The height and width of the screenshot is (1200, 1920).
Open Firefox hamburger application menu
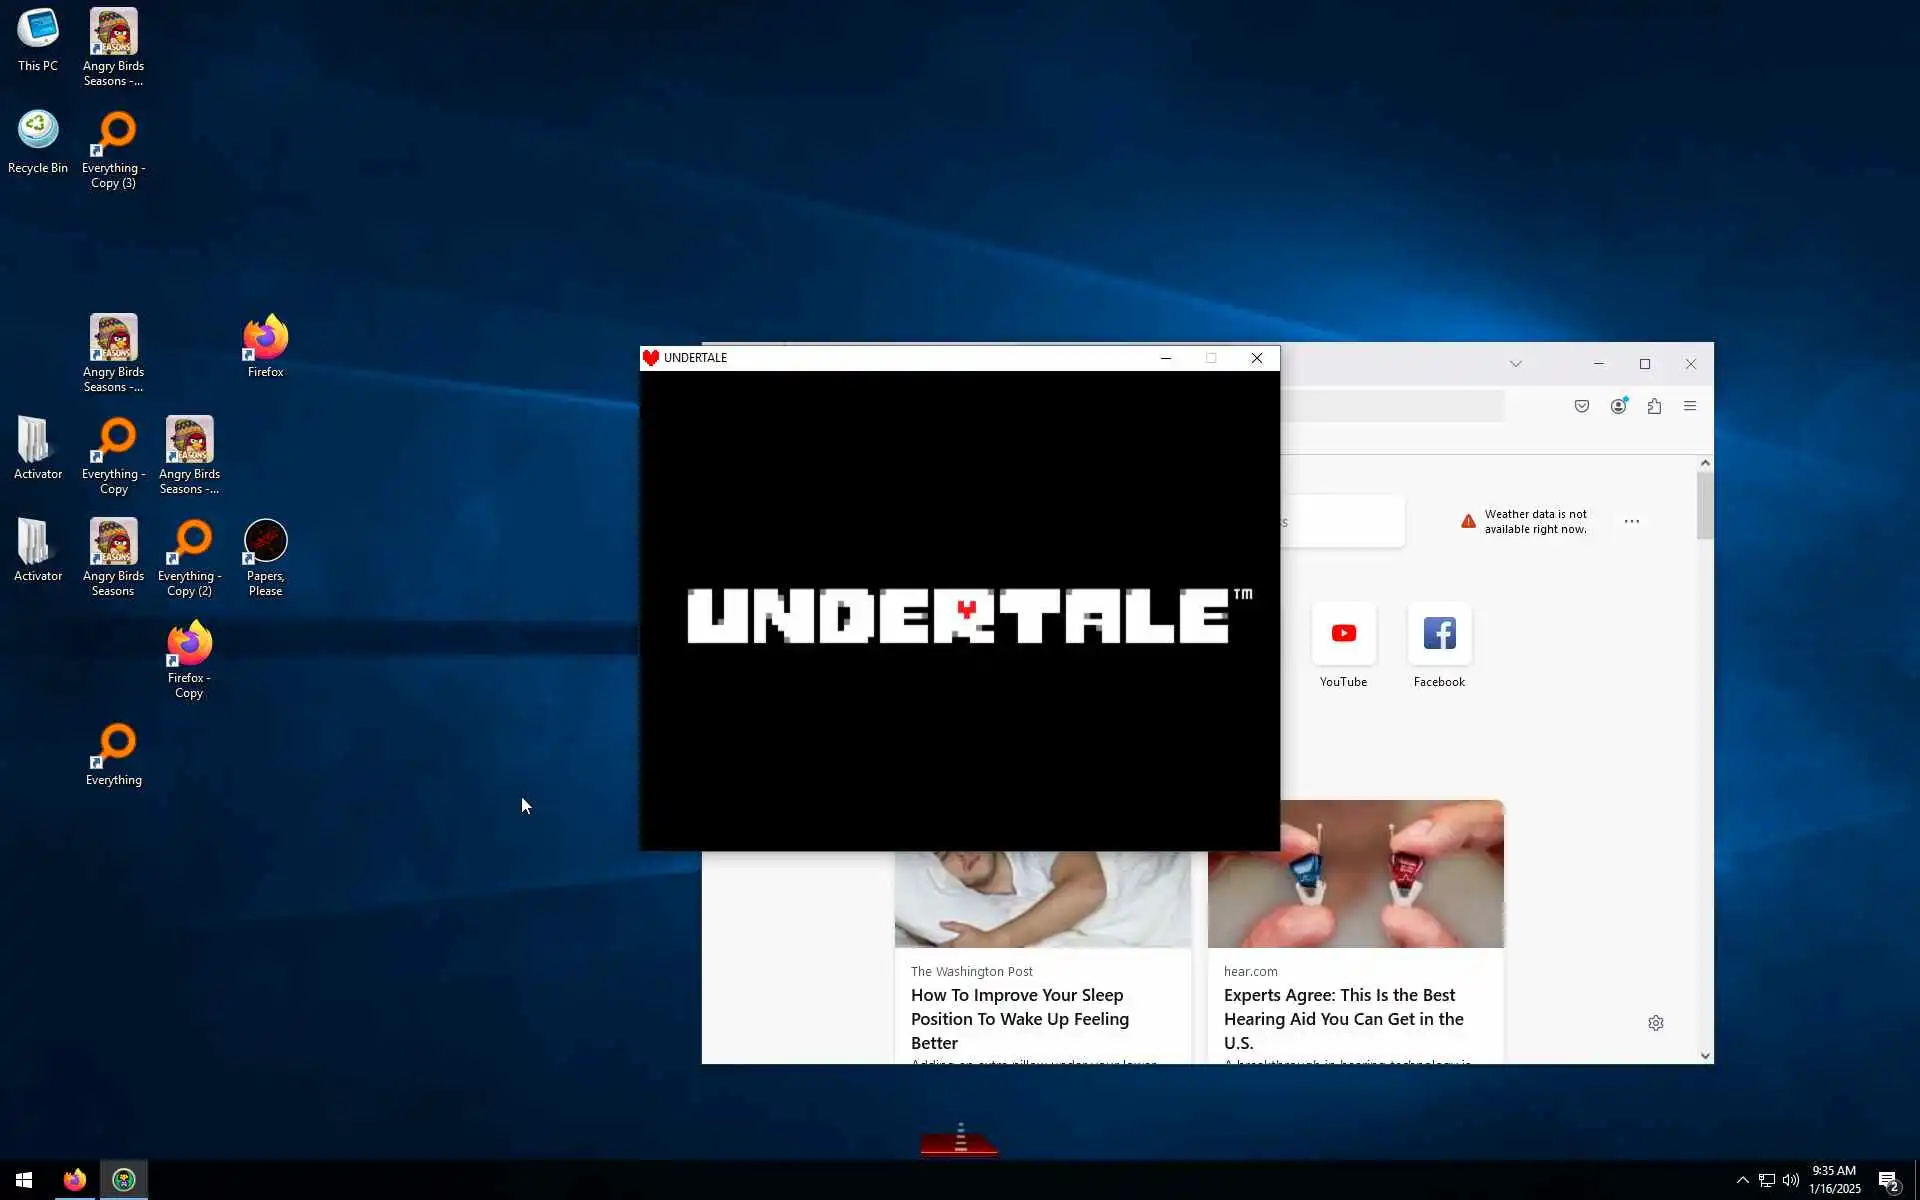coord(1690,406)
